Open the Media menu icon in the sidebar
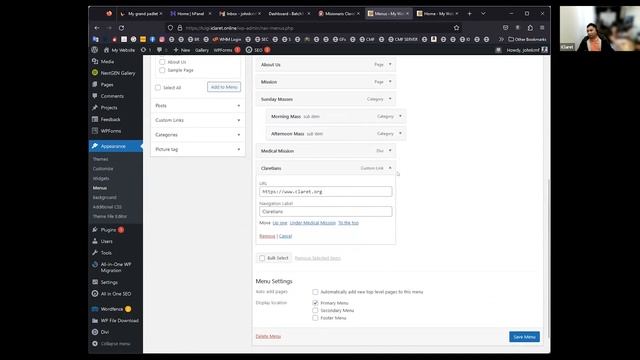The height and width of the screenshot is (360, 640). tap(95, 61)
